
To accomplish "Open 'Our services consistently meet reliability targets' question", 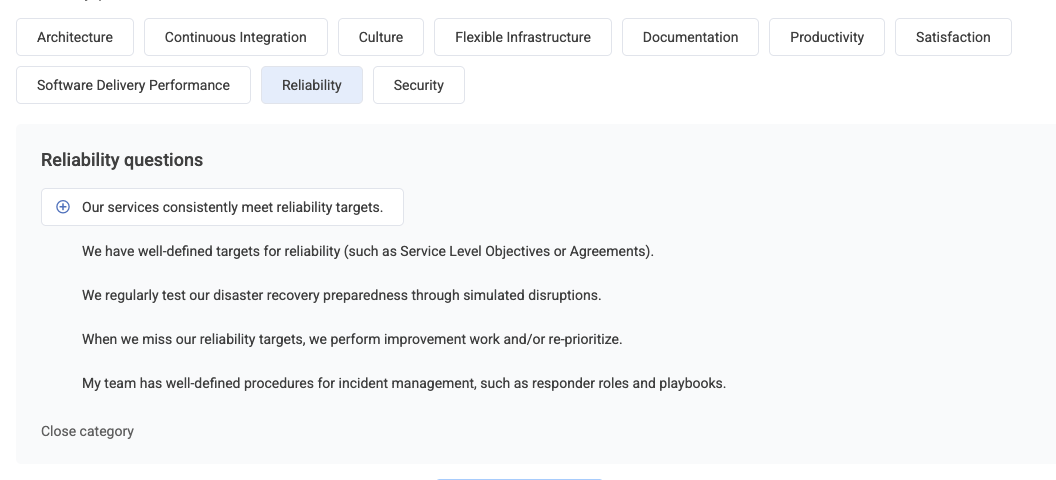I will pos(222,207).
